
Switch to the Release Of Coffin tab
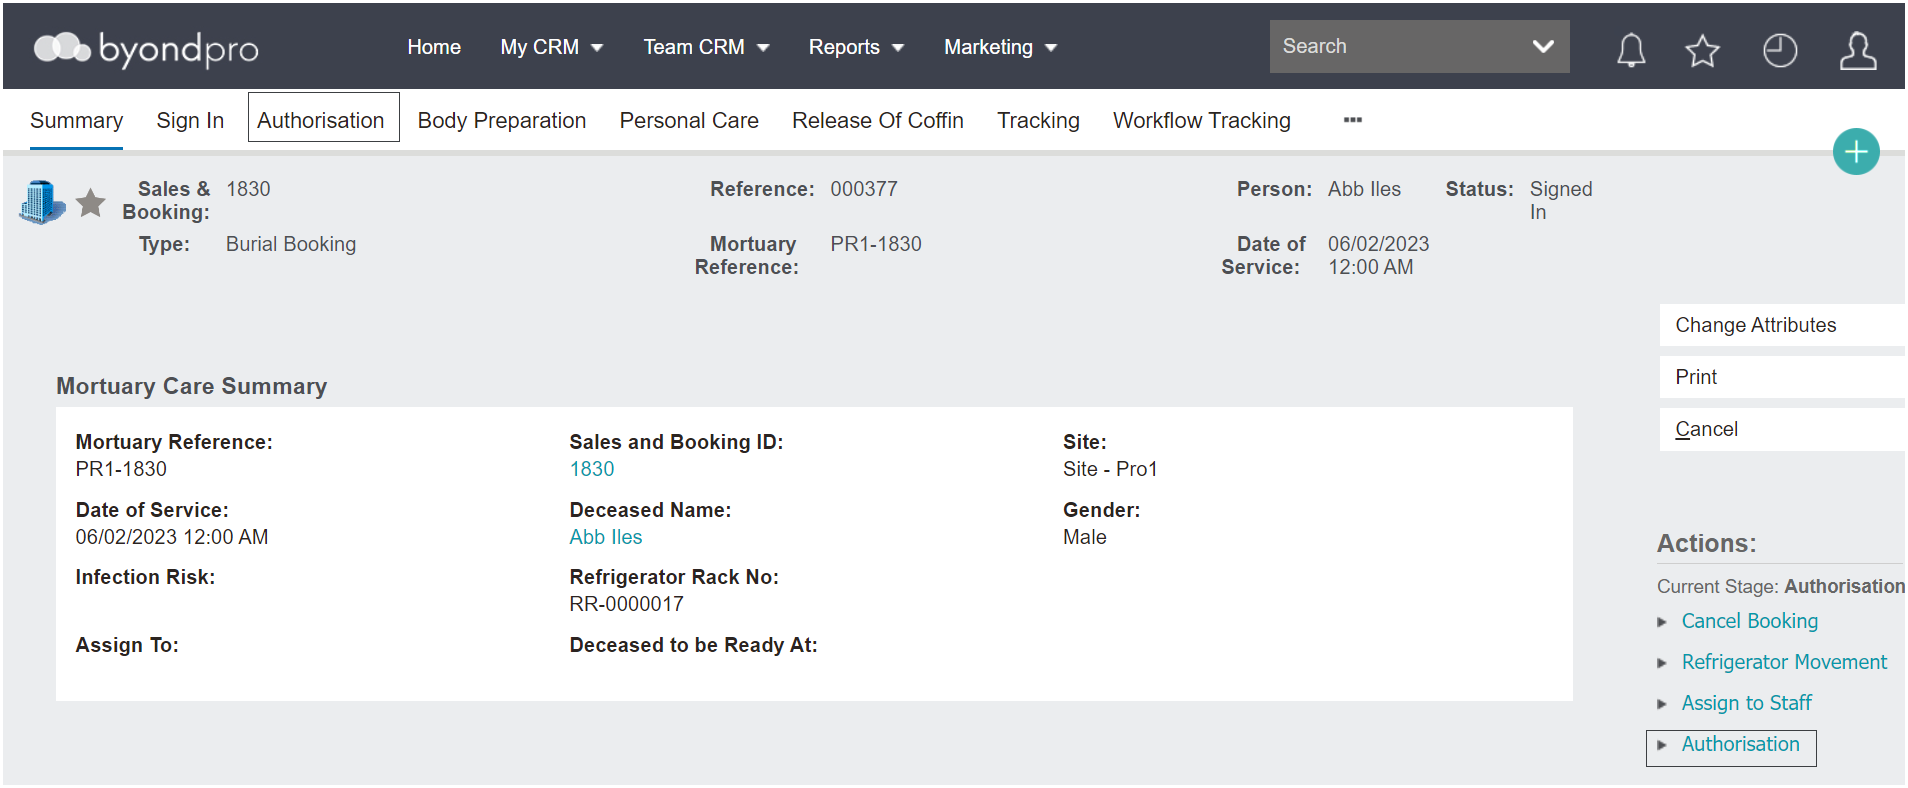point(878,121)
